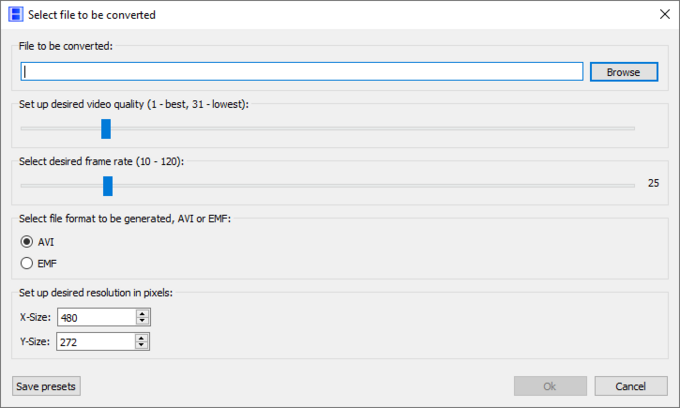Decrease Y-Size with down arrow

[141, 346]
